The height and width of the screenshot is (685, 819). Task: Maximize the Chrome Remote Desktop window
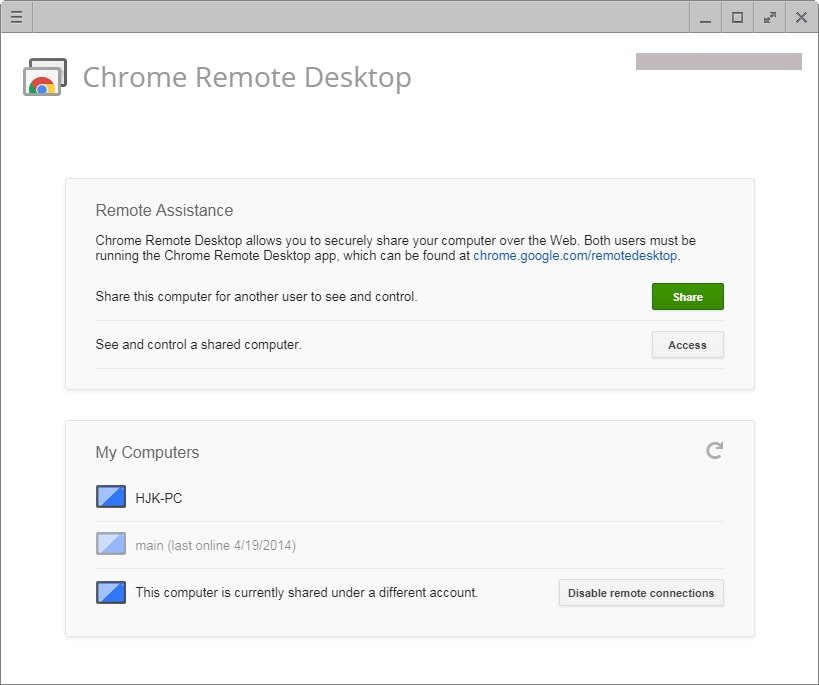tap(738, 17)
